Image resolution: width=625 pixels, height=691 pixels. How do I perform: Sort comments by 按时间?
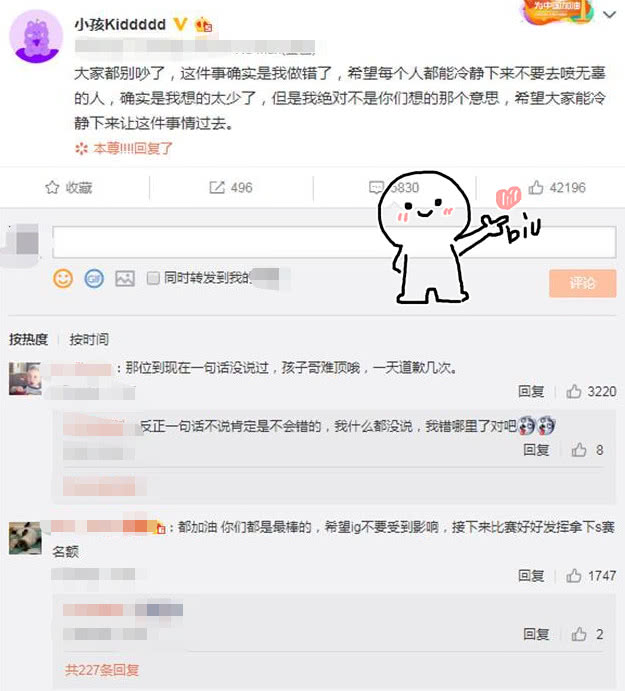click(89, 339)
